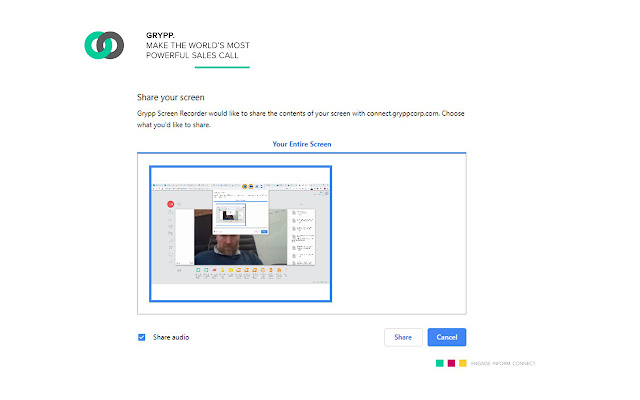Click the Cancel button
The width and height of the screenshot is (640, 400).
(x=447, y=337)
